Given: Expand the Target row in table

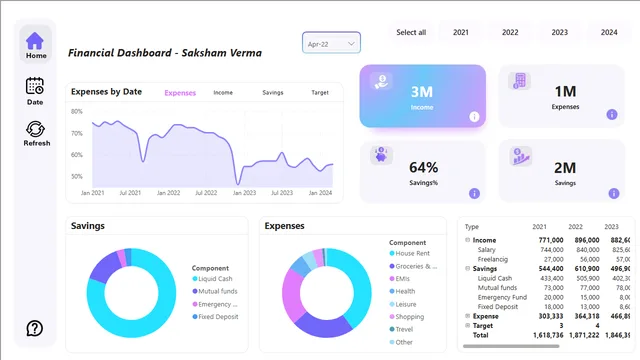Looking at the screenshot, I should [468, 325].
